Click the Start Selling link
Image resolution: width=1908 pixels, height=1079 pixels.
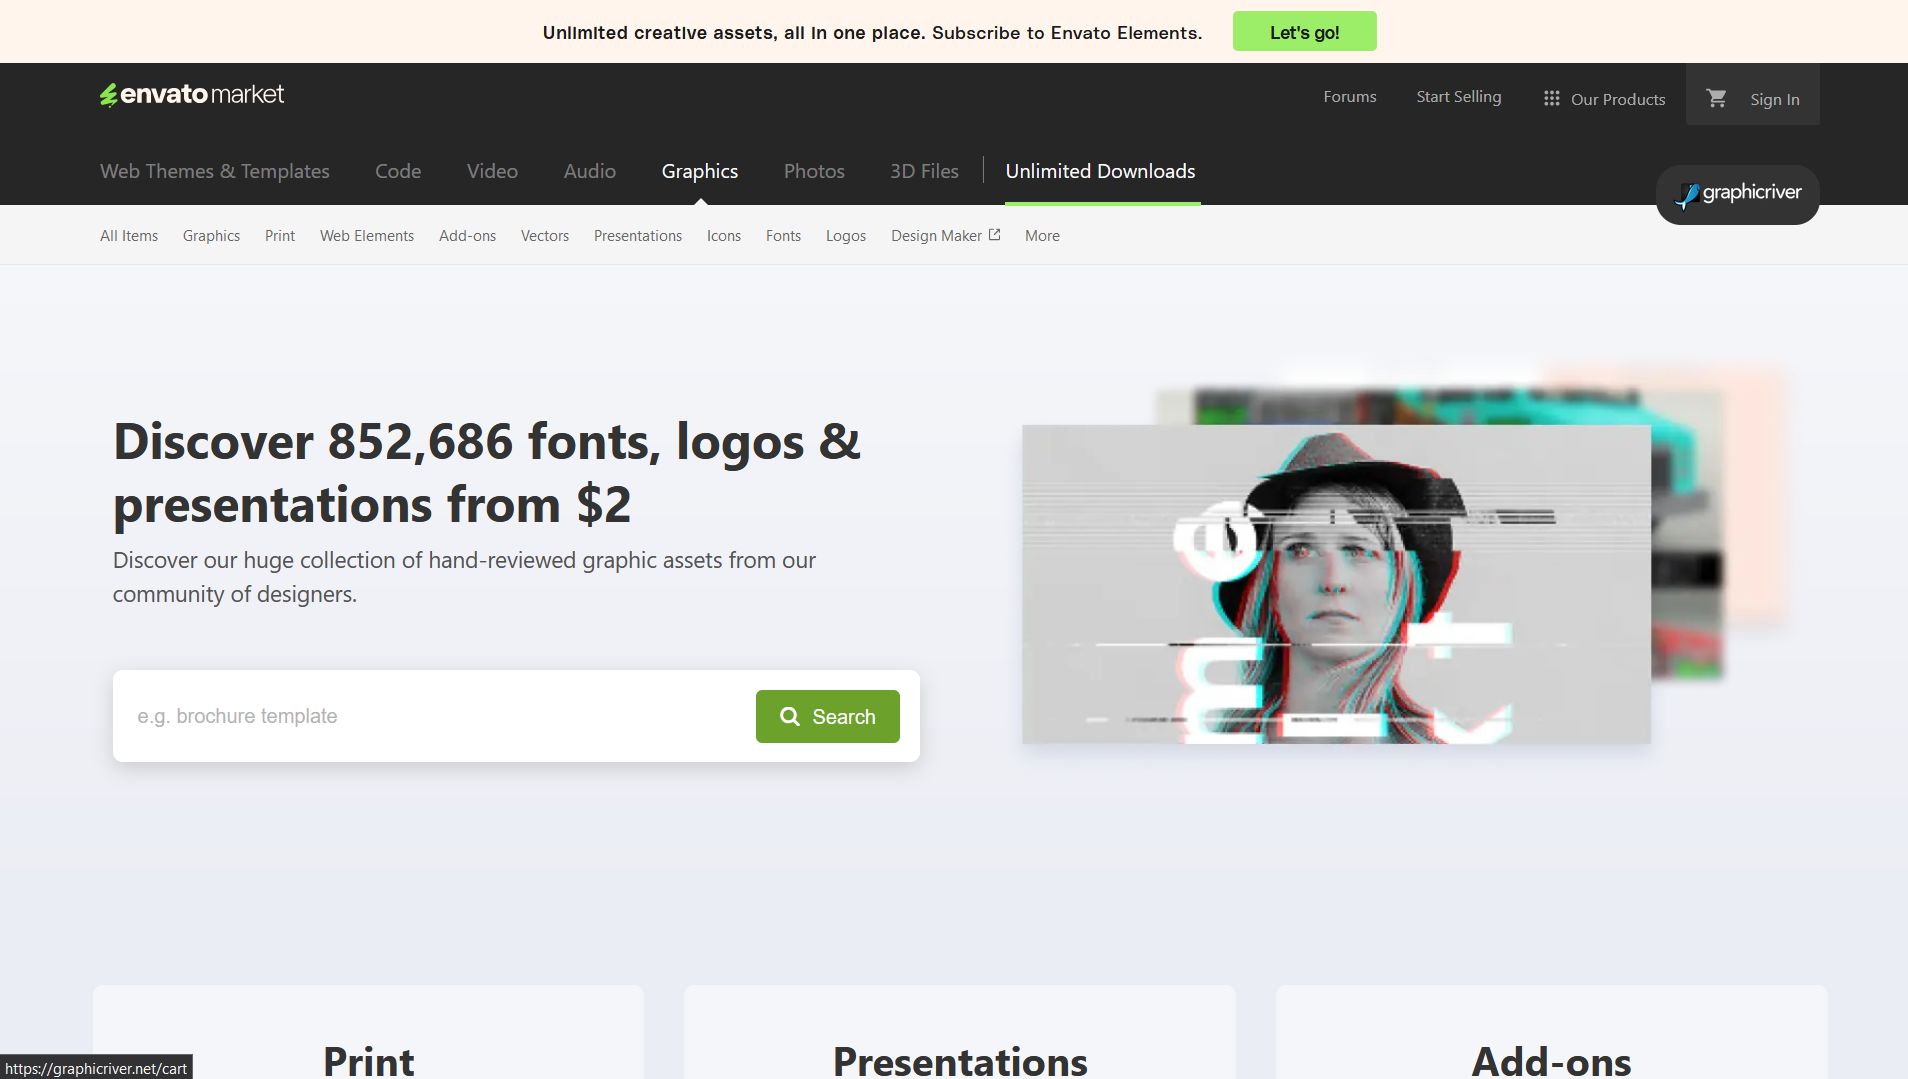[1459, 96]
